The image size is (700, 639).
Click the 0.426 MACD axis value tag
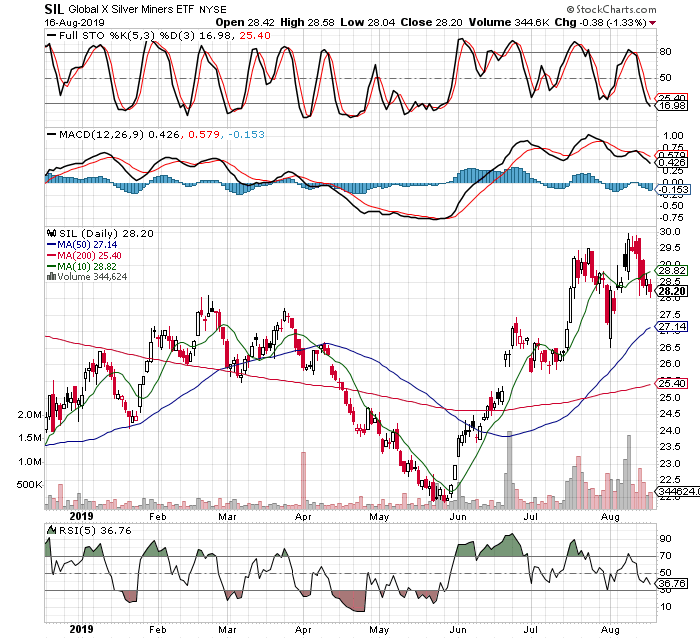click(x=671, y=163)
